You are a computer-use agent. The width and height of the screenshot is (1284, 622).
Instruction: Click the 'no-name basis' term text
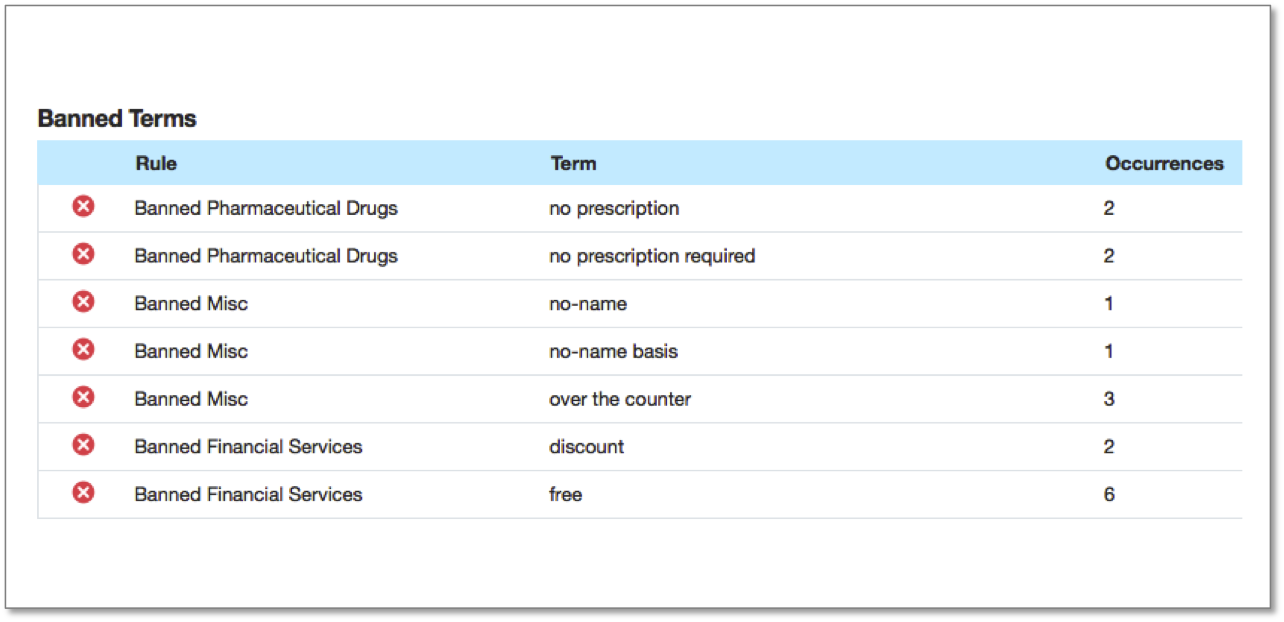coord(614,351)
